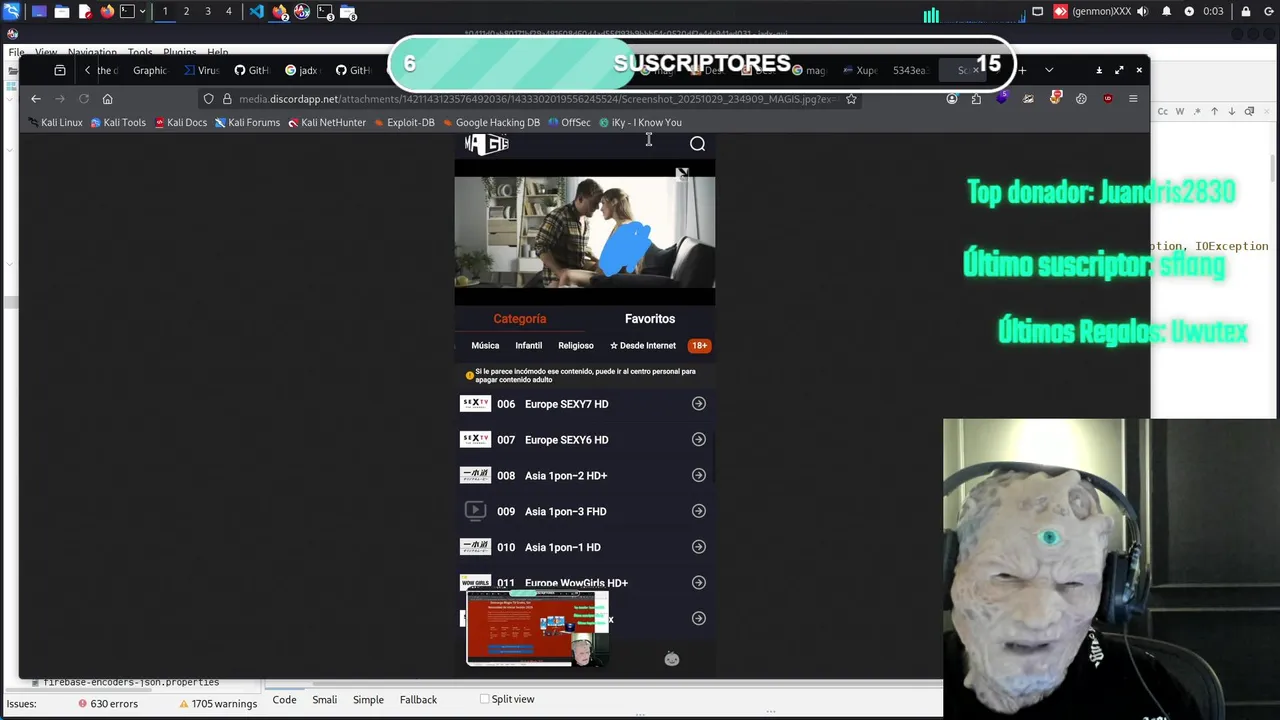Click the volume icon in system tray
1280x720 pixels.
[1145, 12]
